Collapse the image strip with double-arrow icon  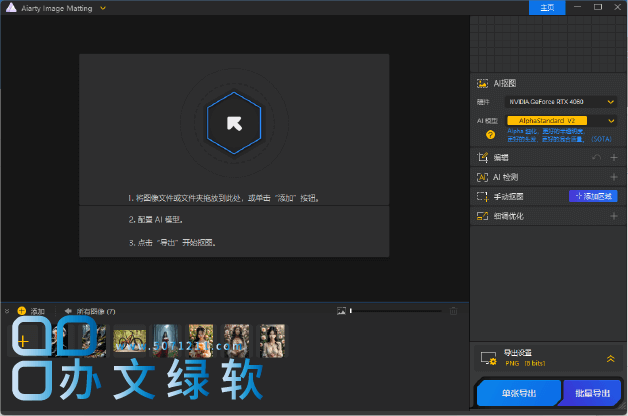pyautogui.click(x=7, y=311)
